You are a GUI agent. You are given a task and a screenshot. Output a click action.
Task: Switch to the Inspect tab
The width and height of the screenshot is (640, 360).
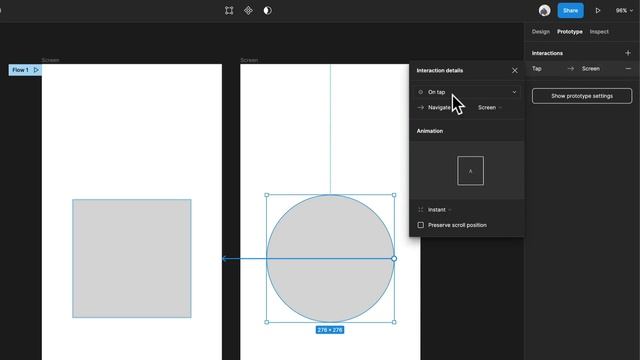click(599, 31)
